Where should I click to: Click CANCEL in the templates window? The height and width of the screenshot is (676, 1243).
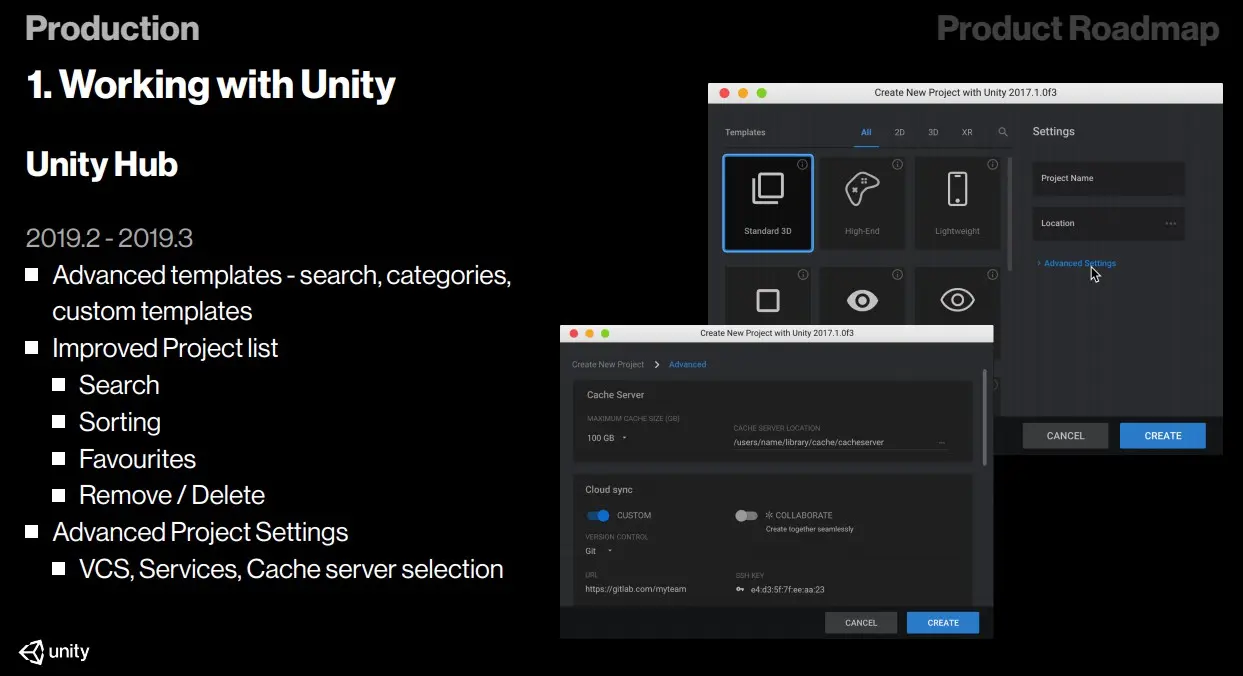[x=1065, y=436]
